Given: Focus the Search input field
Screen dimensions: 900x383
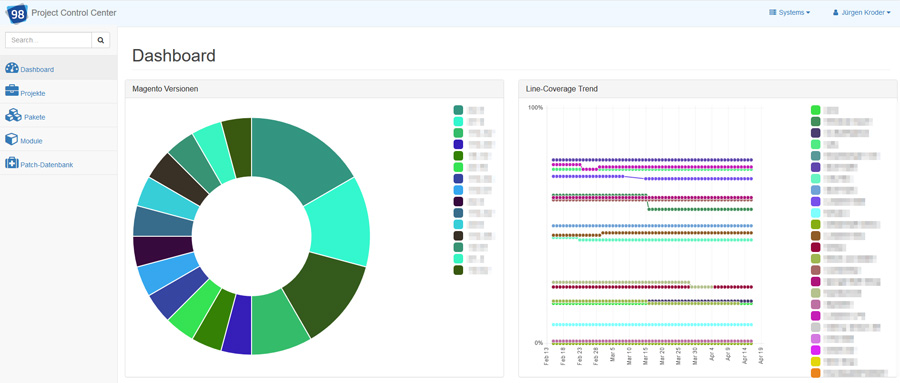Looking at the screenshot, I should 49,40.
